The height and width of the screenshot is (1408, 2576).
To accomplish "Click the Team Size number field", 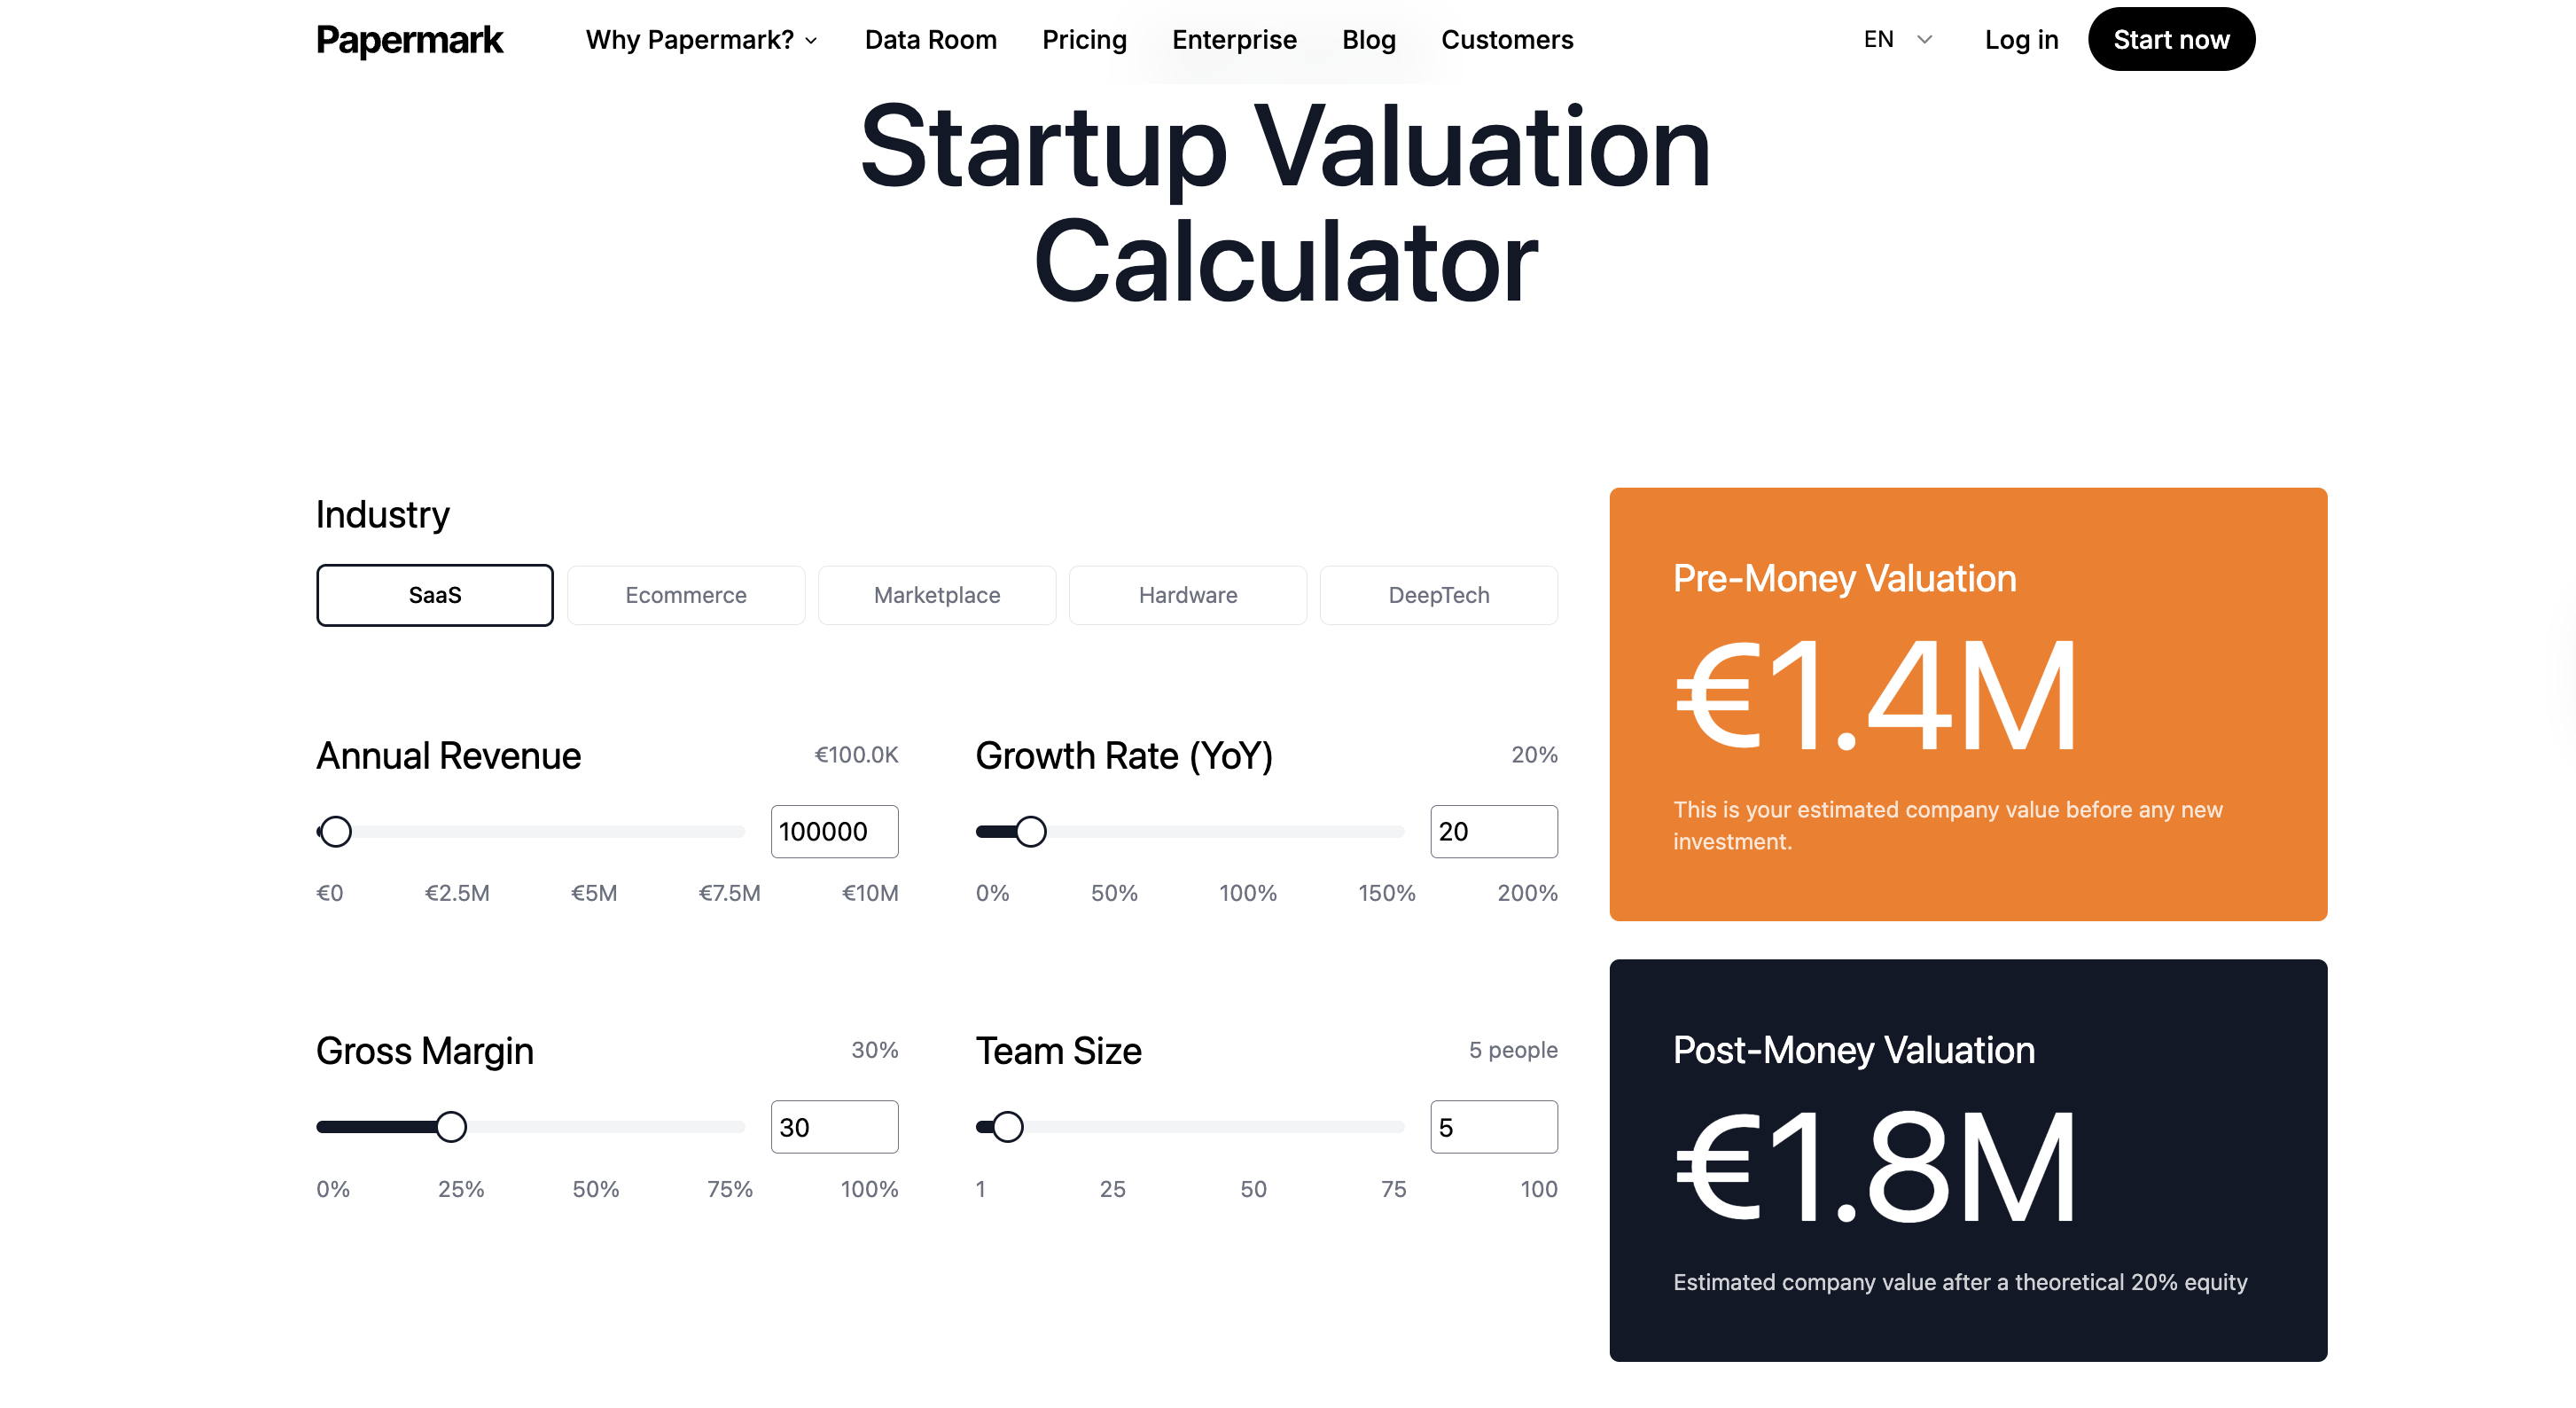I will pos(1493,1127).
